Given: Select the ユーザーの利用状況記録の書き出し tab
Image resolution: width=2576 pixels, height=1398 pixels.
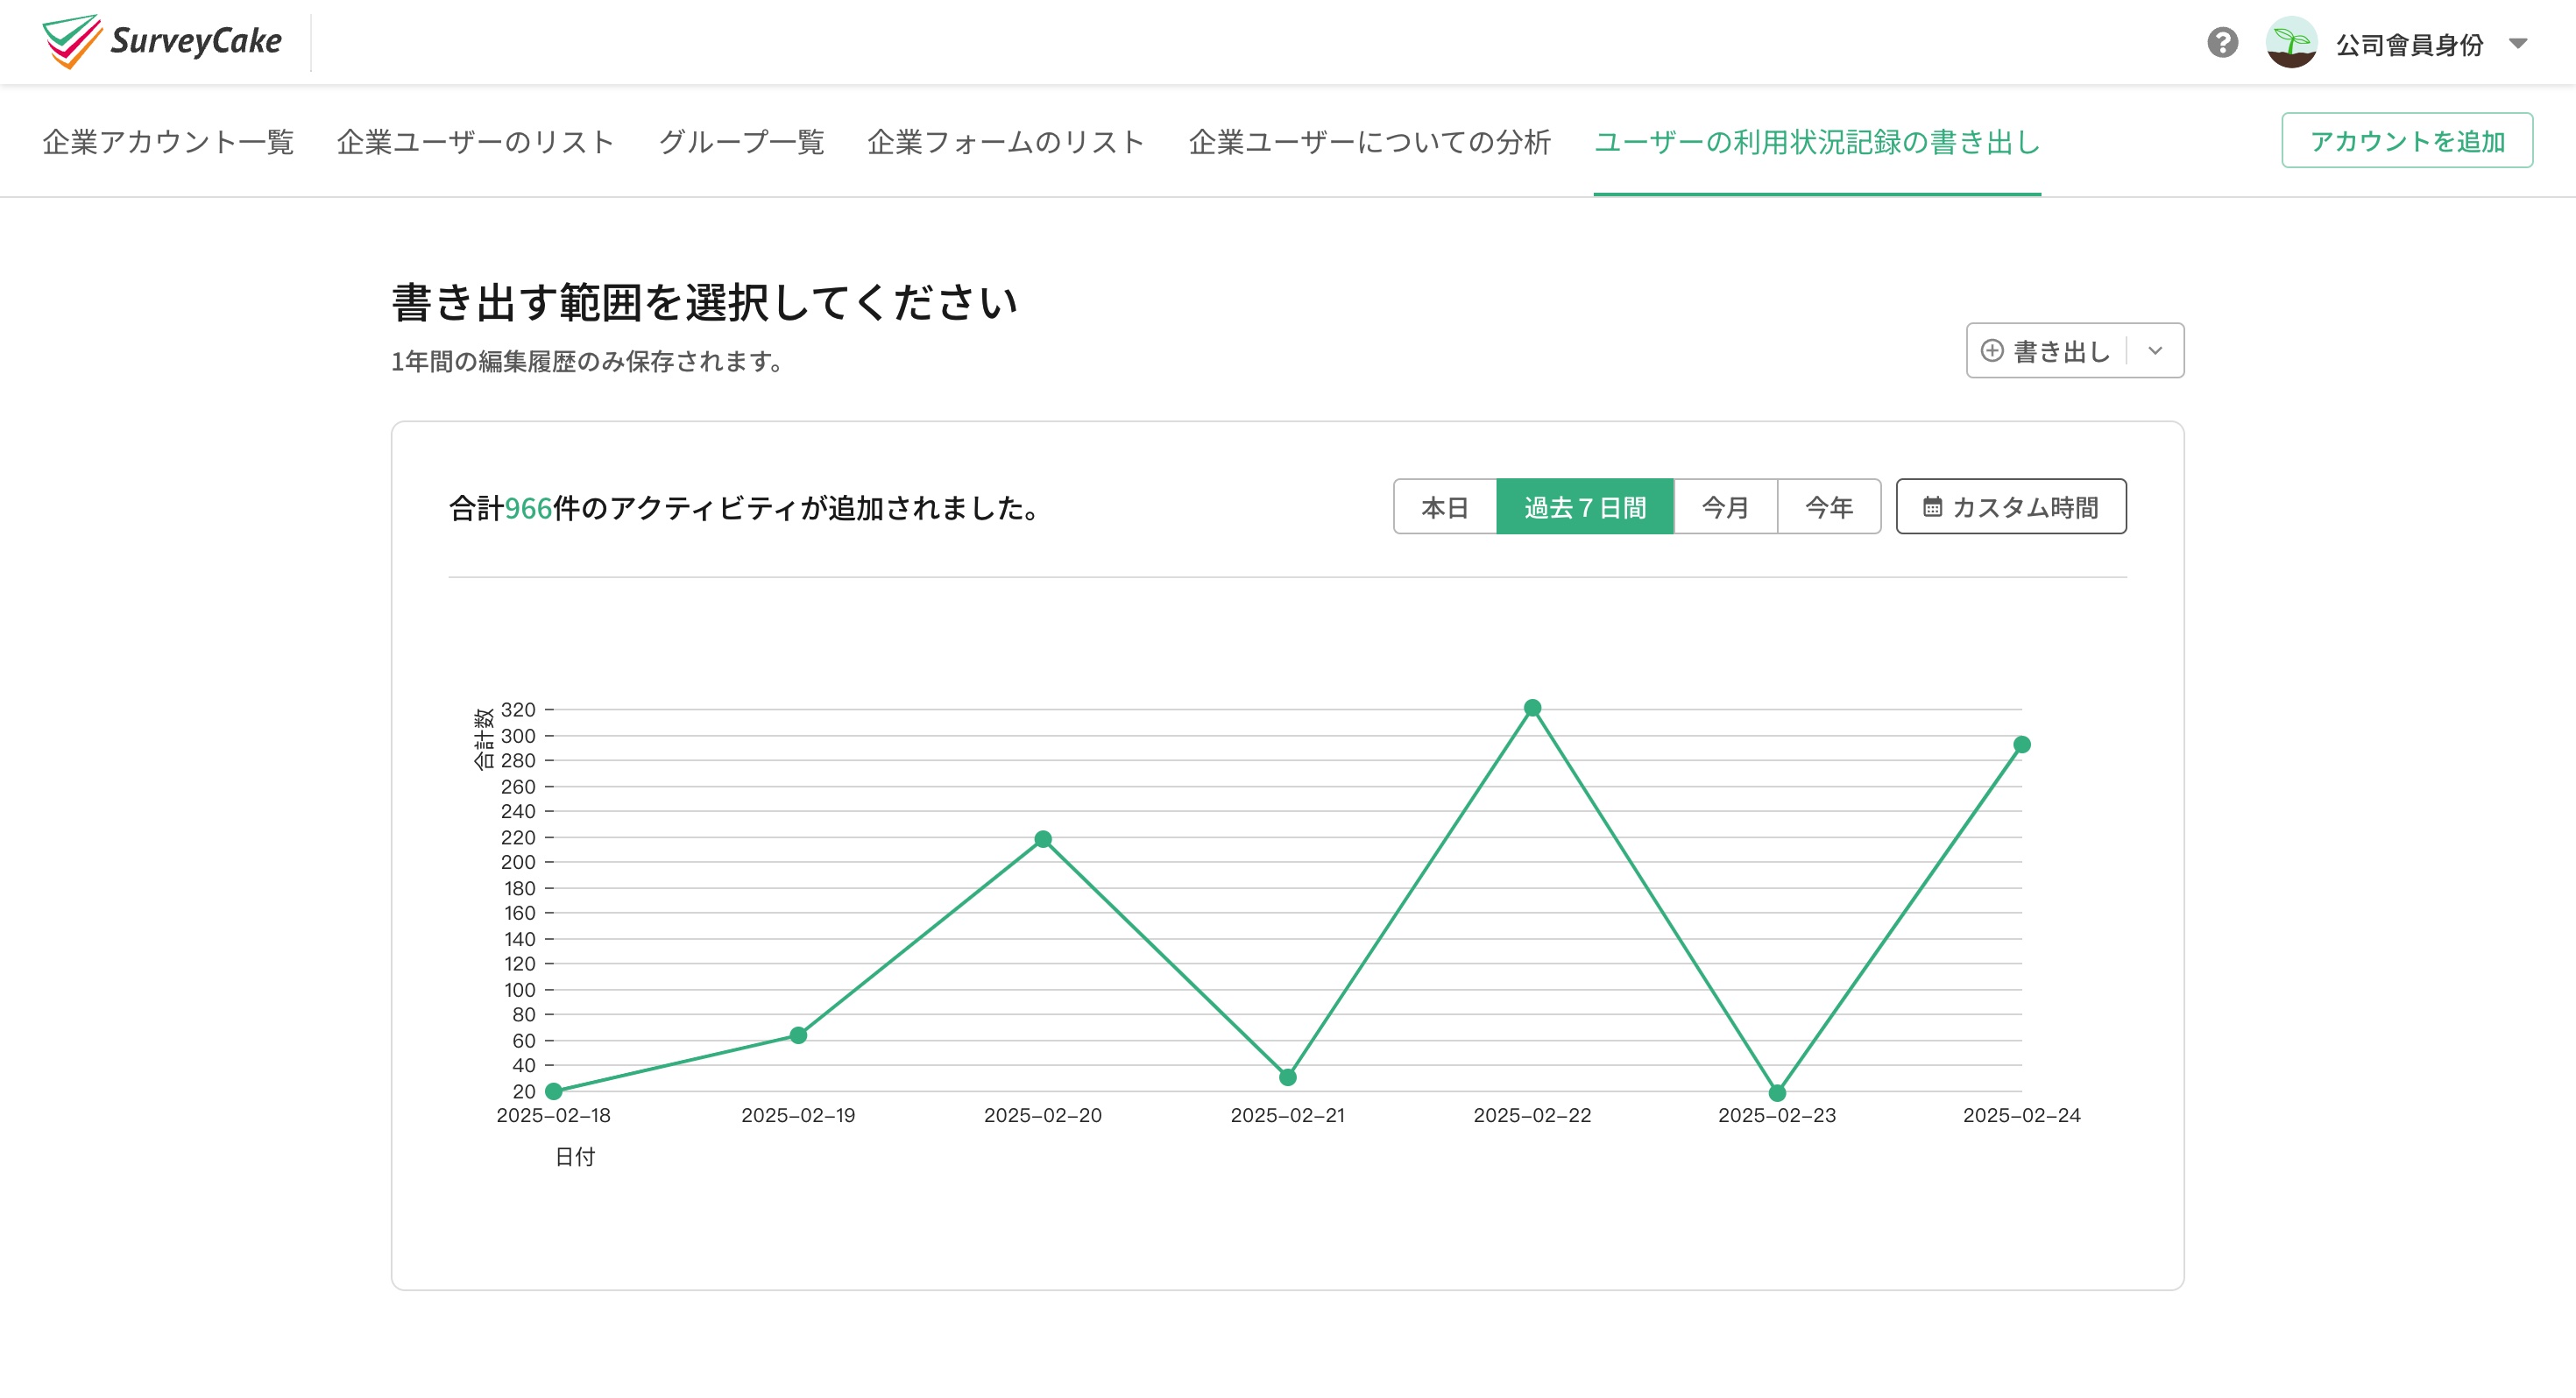Looking at the screenshot, I should point(1817,142).
